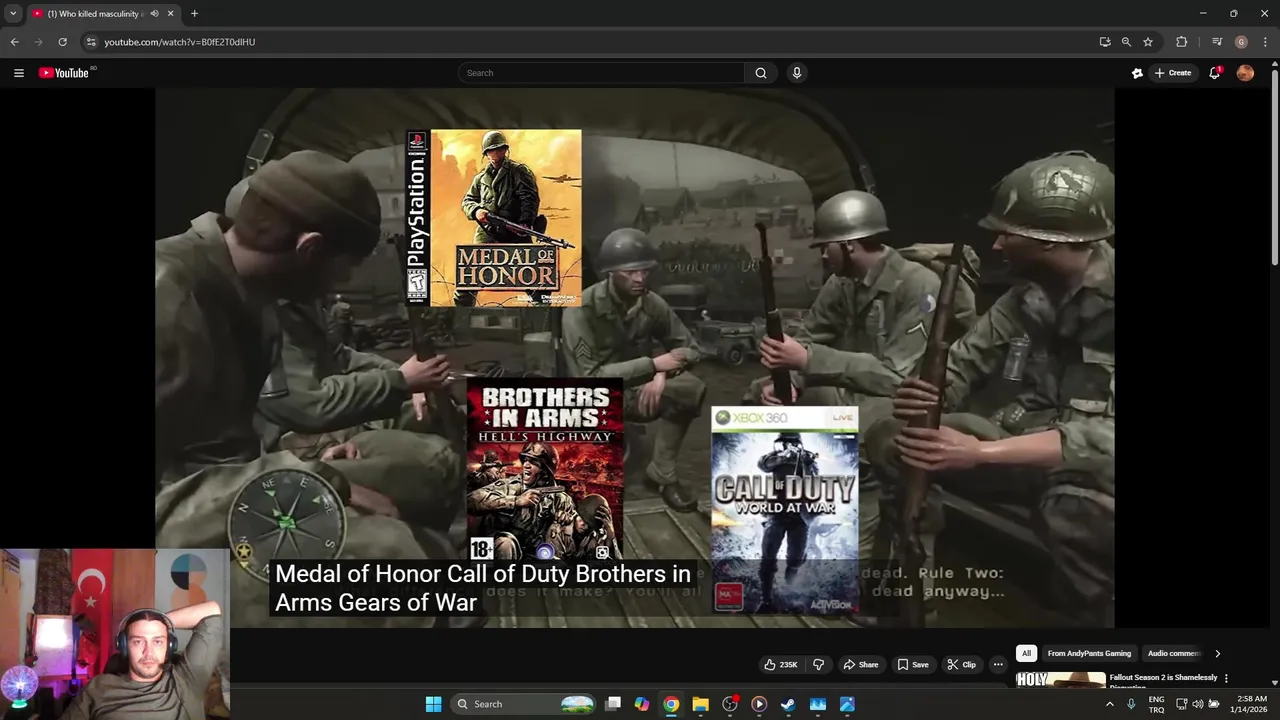The image size is (1280, 720).
Task: Click the ENG TRQ language indicator
Action: (x=1156, y=704)
